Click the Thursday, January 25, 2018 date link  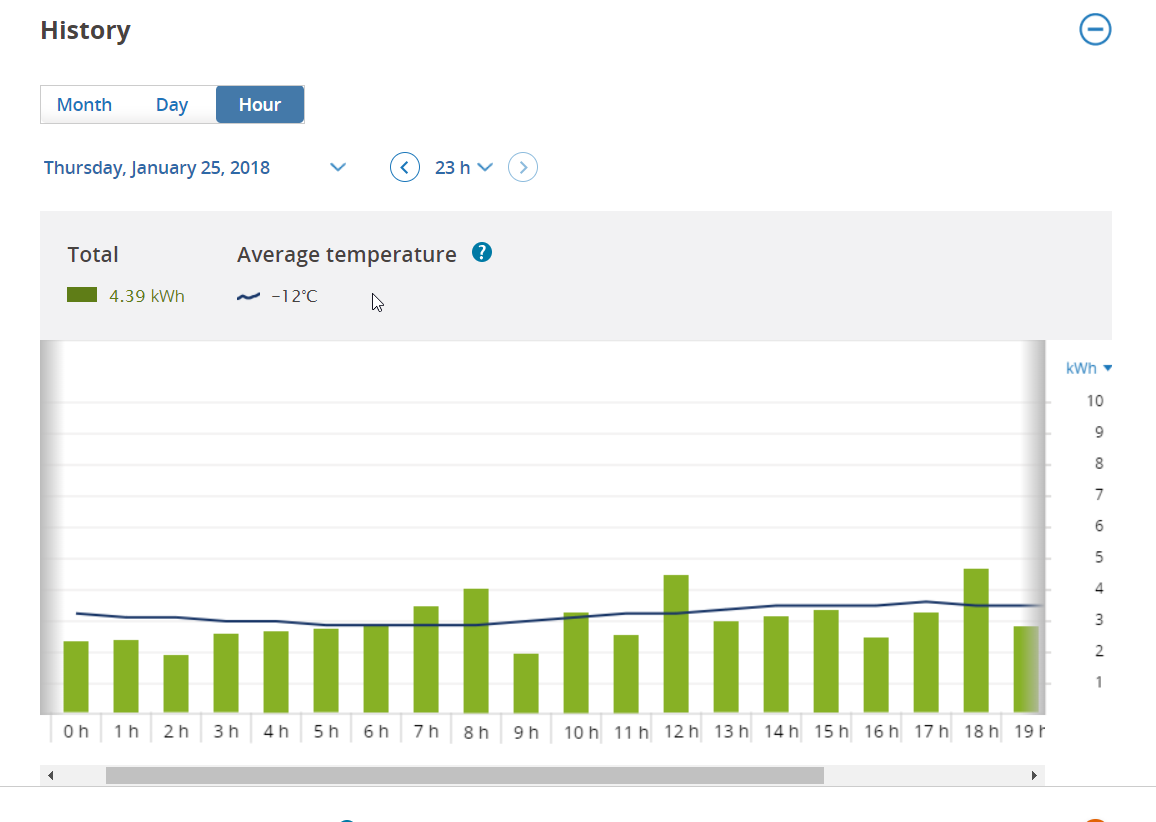coord(157,167)
